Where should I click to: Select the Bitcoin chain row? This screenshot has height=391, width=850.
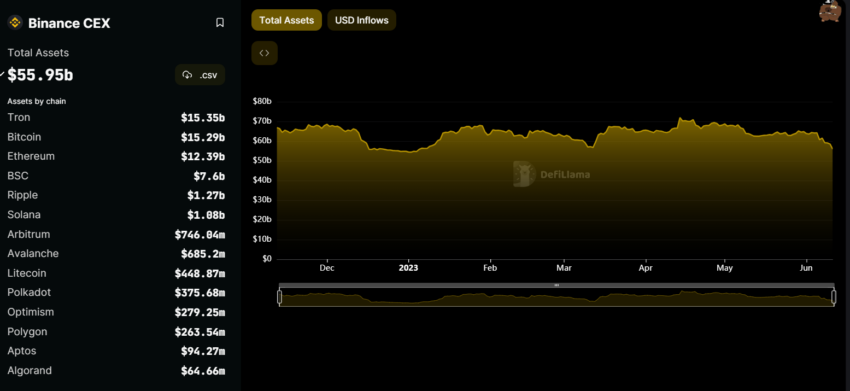[x=116, y=137]
